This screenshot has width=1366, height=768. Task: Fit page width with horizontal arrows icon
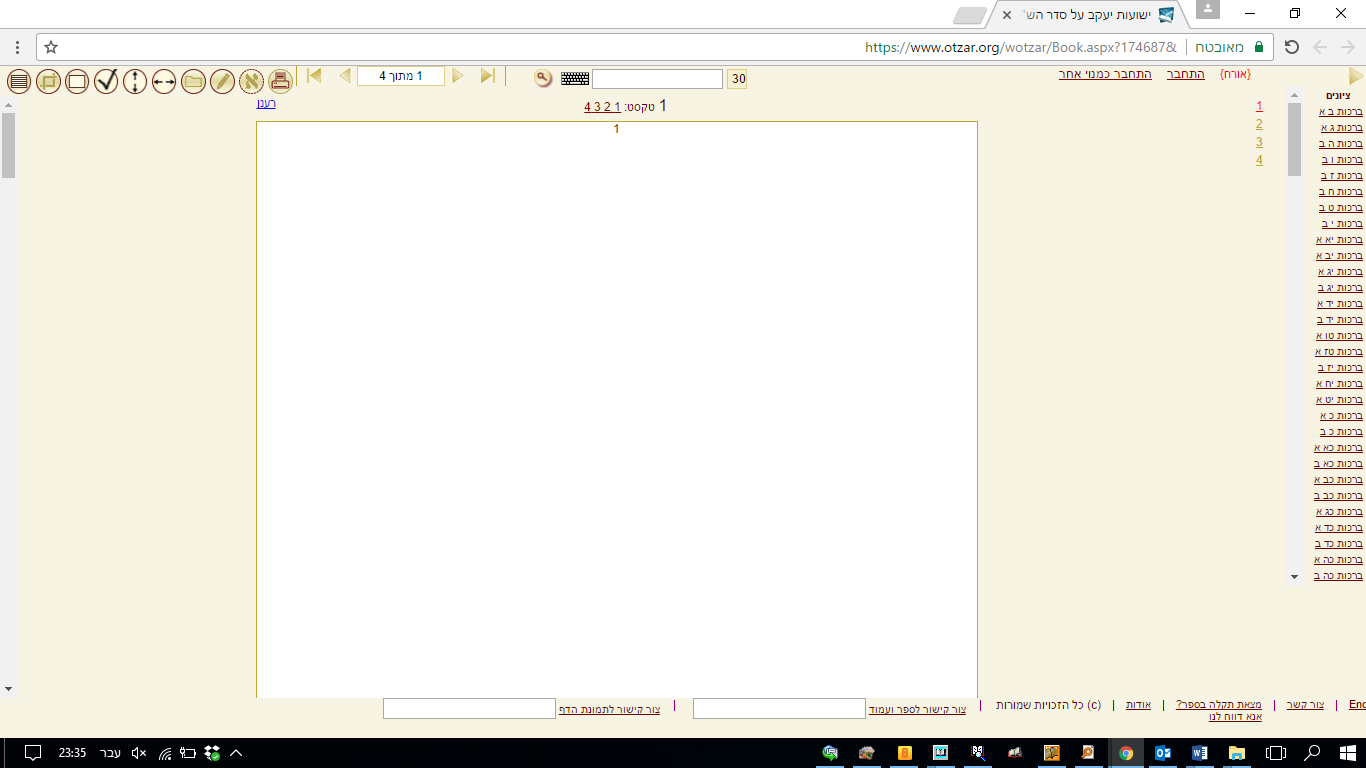pyautogui.click(x=164, y=82)
